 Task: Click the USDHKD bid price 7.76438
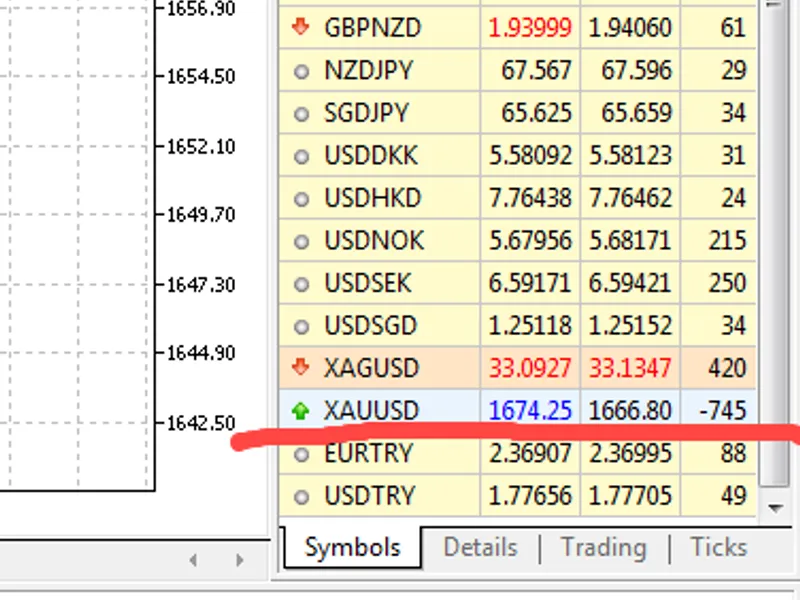pyautogui.click(x=530, y=198)
